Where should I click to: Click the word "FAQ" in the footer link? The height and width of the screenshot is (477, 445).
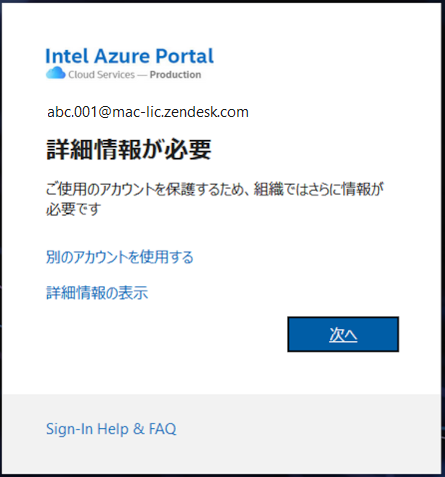pyautogui.click(x=162, y=429)
